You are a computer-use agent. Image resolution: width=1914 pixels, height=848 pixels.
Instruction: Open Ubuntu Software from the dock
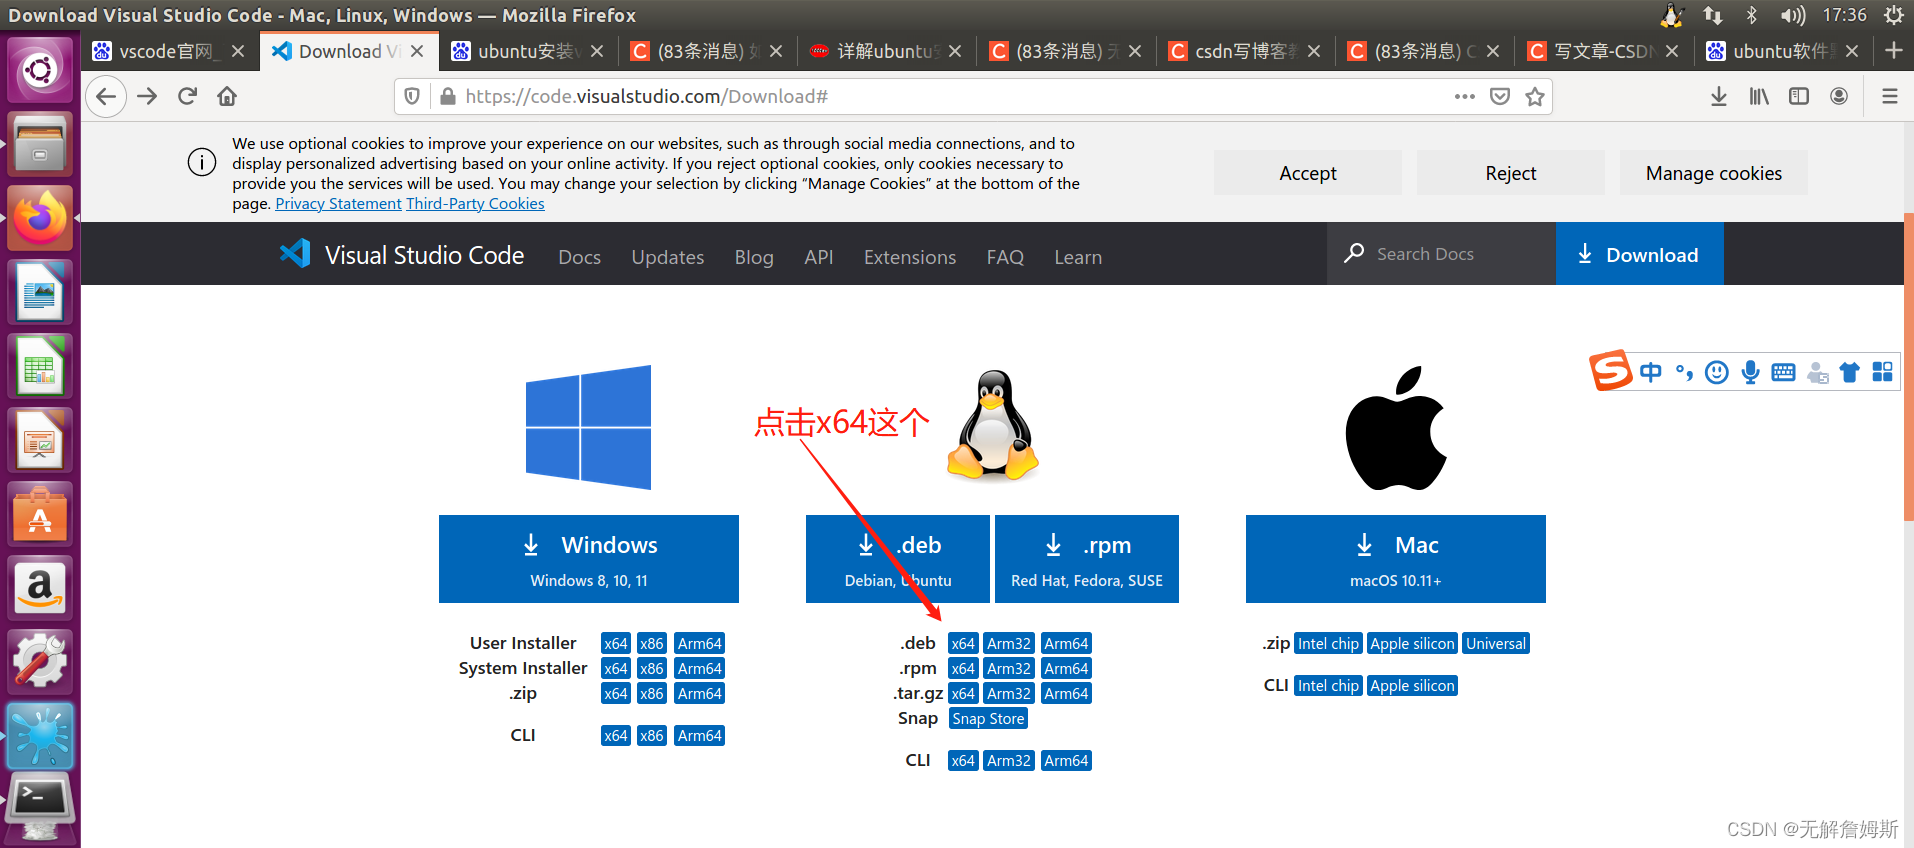[x=40, y=513]
